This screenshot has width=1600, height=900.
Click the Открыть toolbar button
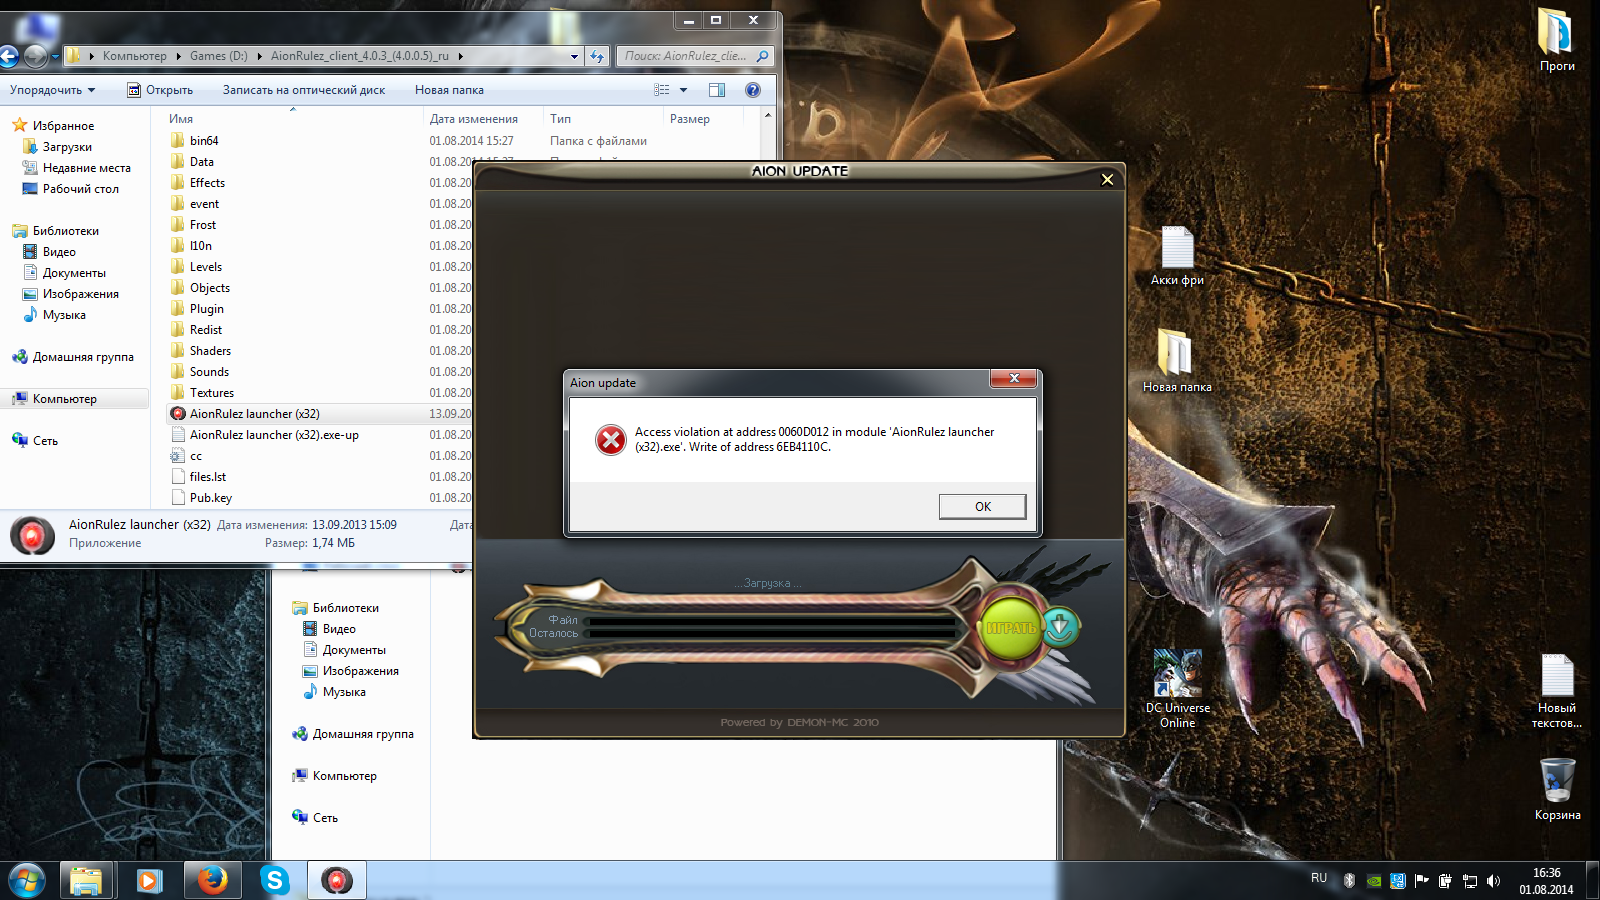point(160,90)
